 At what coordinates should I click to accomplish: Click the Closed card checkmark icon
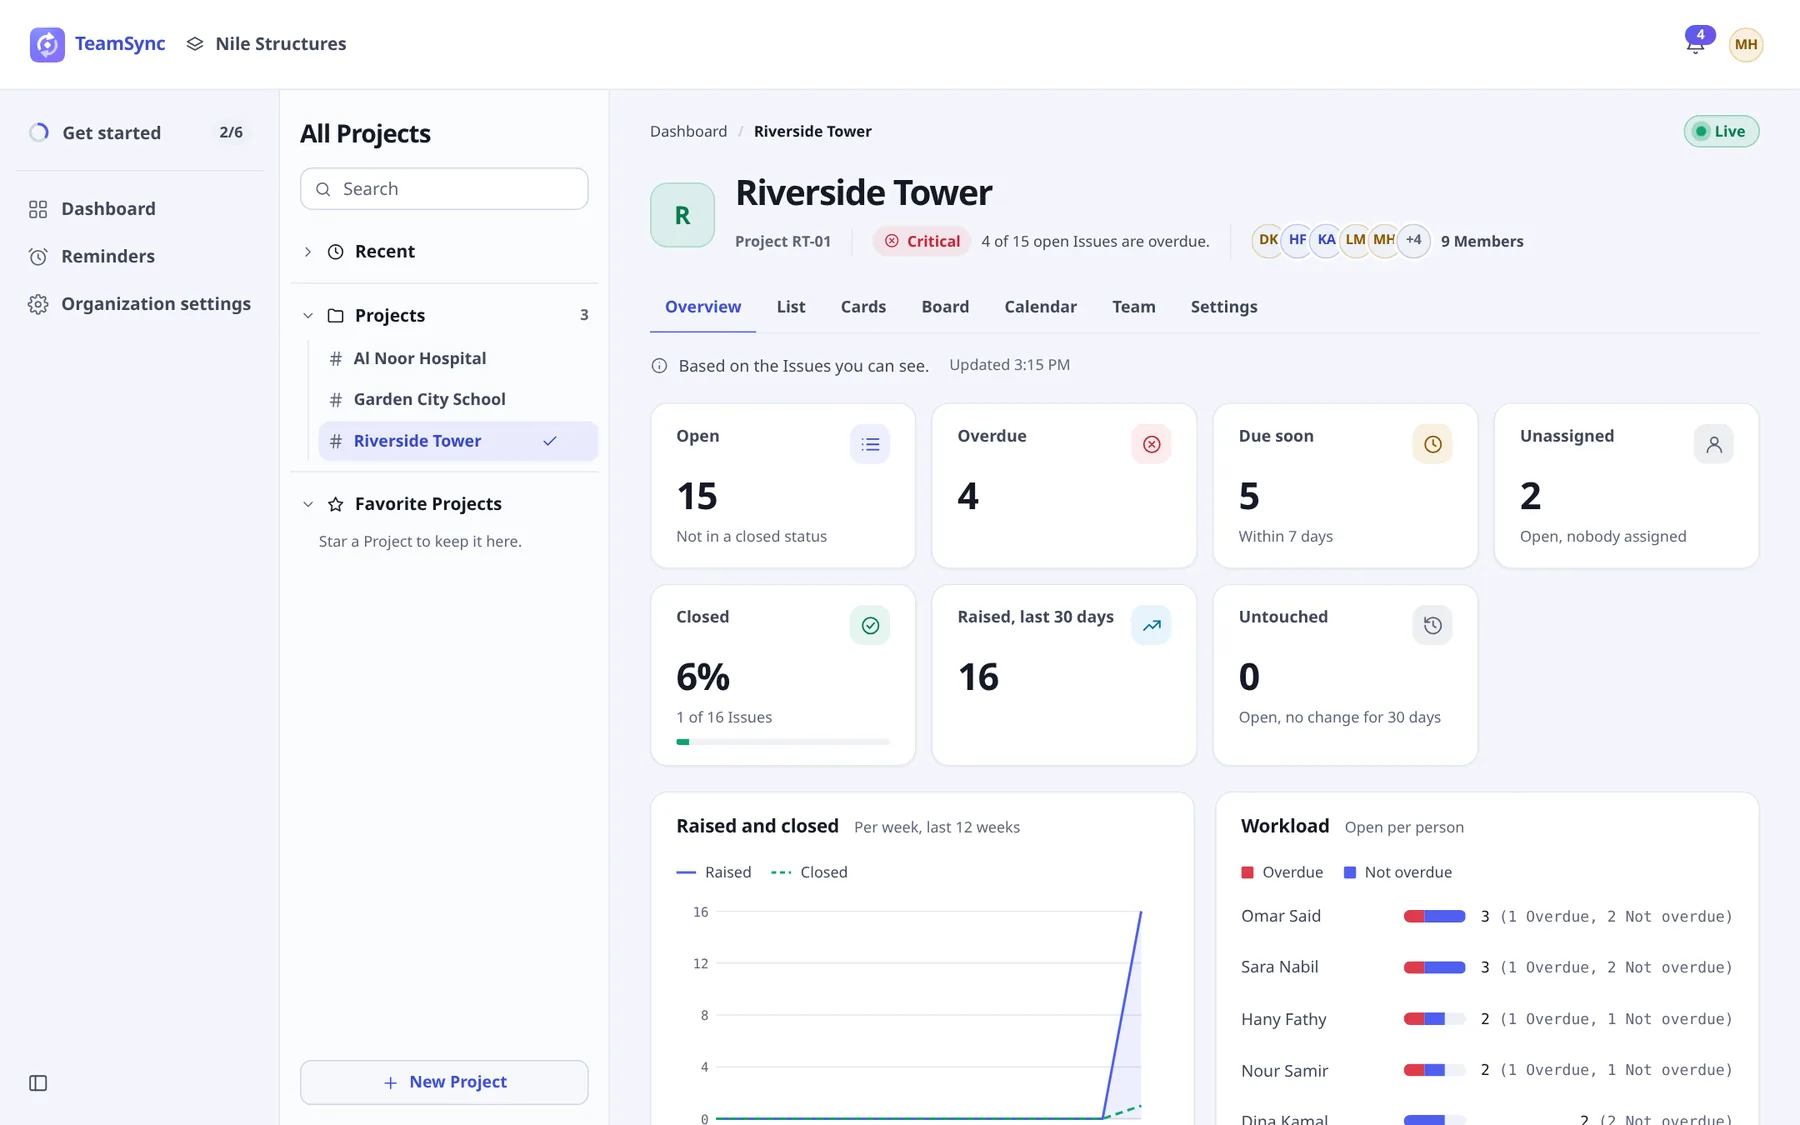click(x=870, y=625)
